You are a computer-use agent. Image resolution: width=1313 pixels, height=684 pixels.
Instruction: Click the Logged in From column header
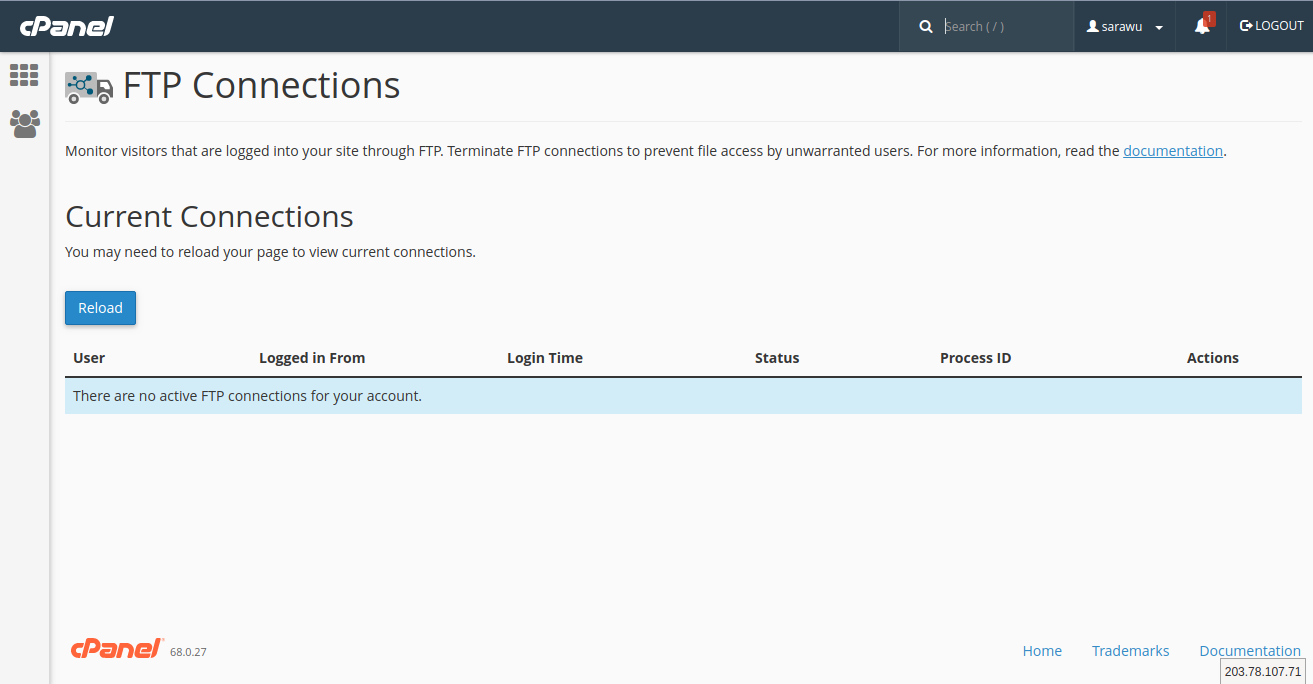312,358
